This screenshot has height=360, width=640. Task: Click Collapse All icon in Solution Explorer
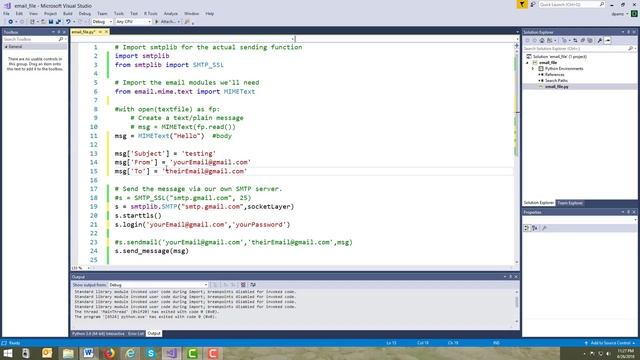tap(582, 40)
